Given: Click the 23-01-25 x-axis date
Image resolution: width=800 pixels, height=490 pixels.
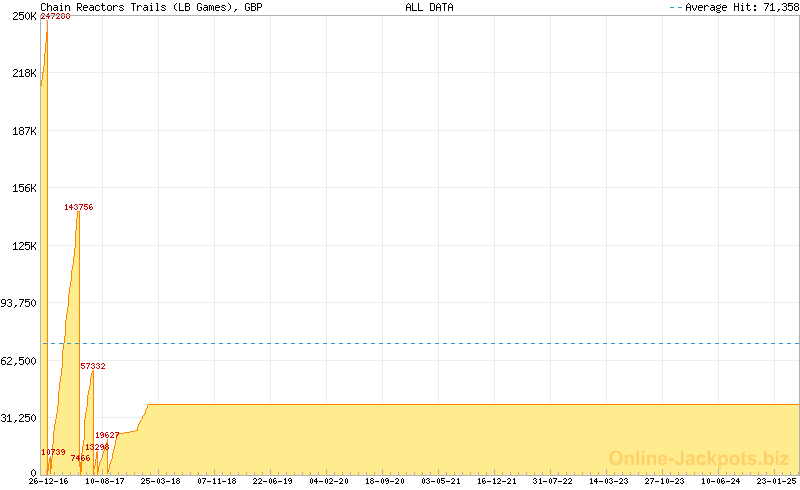Looking at the screenshot, I should [776, 481].
